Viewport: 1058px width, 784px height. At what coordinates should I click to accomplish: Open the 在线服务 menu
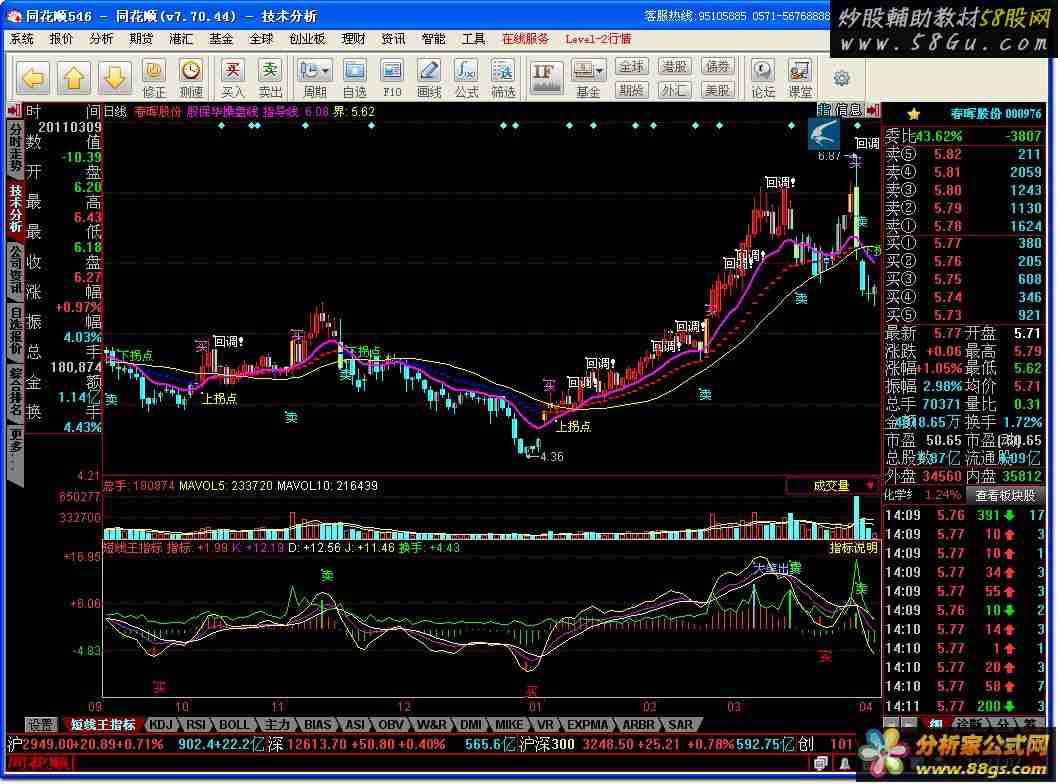[525, 39]
